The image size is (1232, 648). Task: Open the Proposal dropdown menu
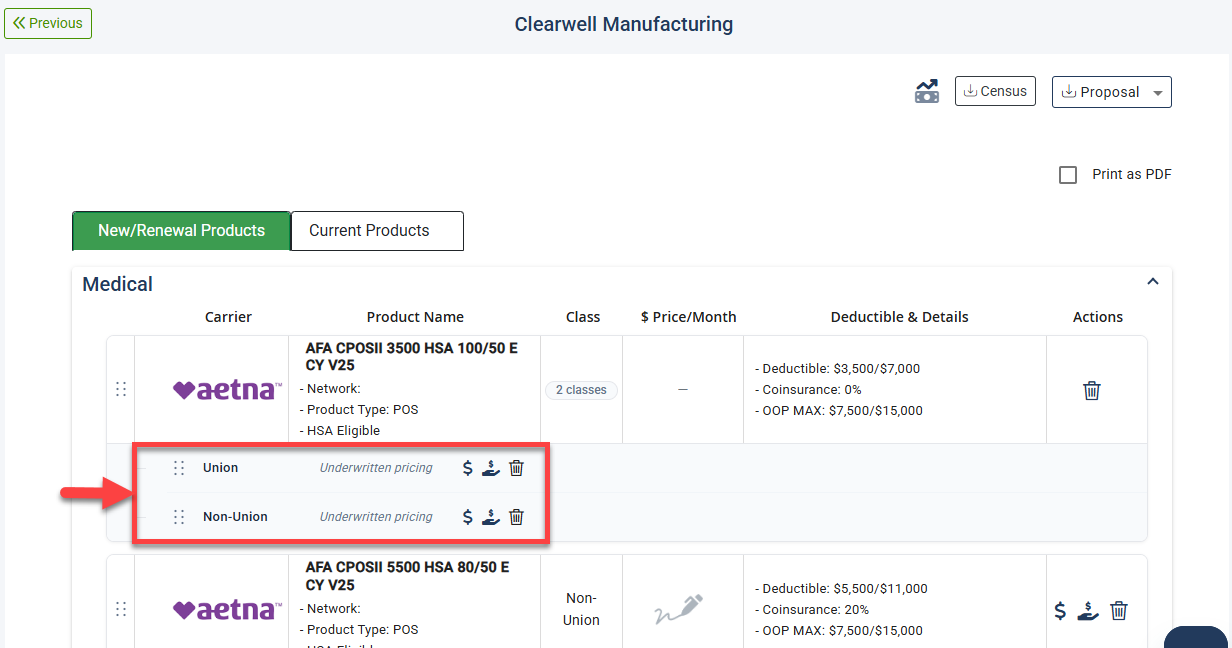tap(1111, 92)
